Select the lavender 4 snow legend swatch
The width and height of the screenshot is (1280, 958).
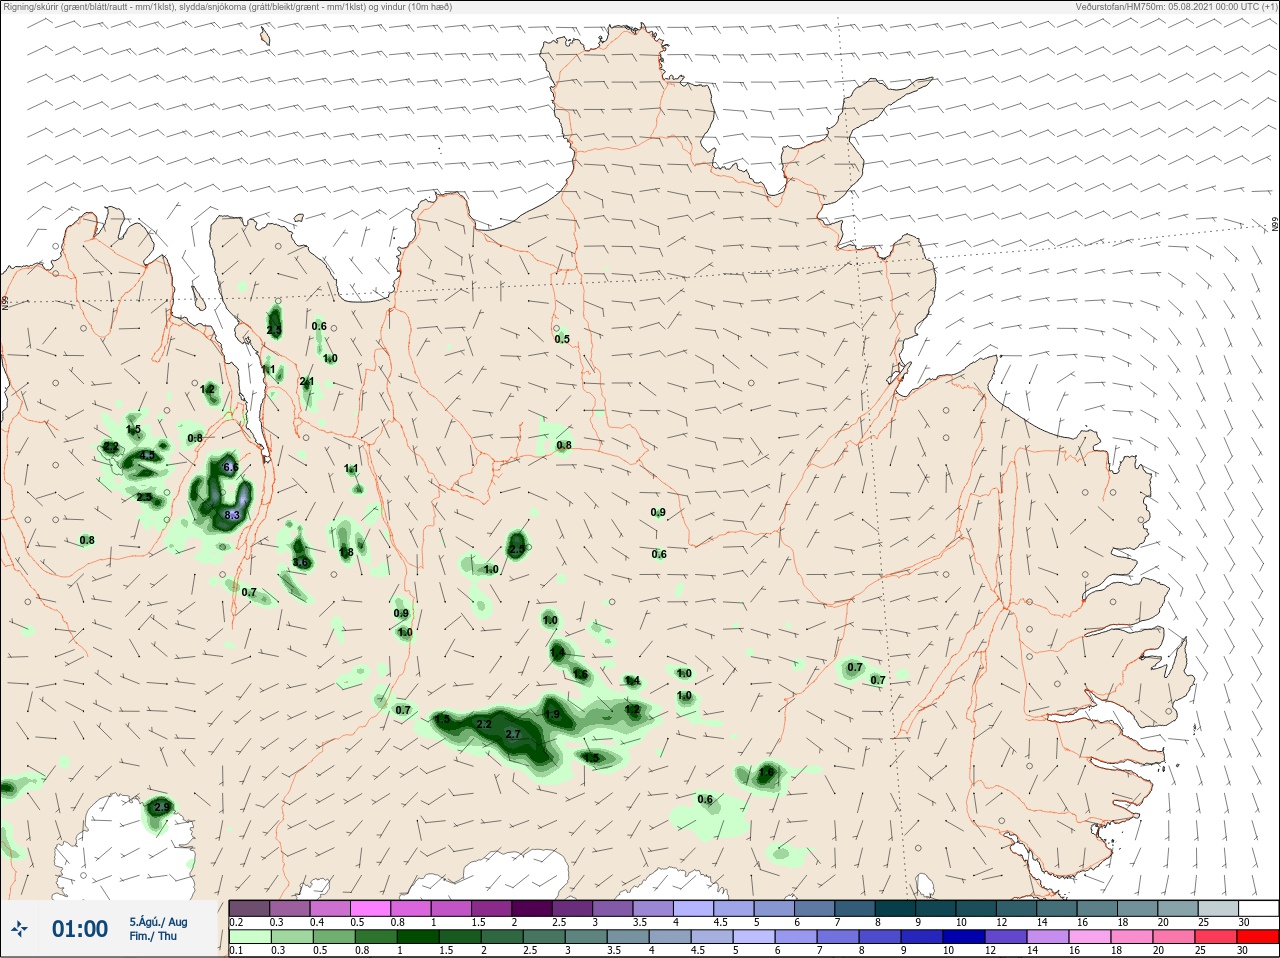click(x=695, y=908)
